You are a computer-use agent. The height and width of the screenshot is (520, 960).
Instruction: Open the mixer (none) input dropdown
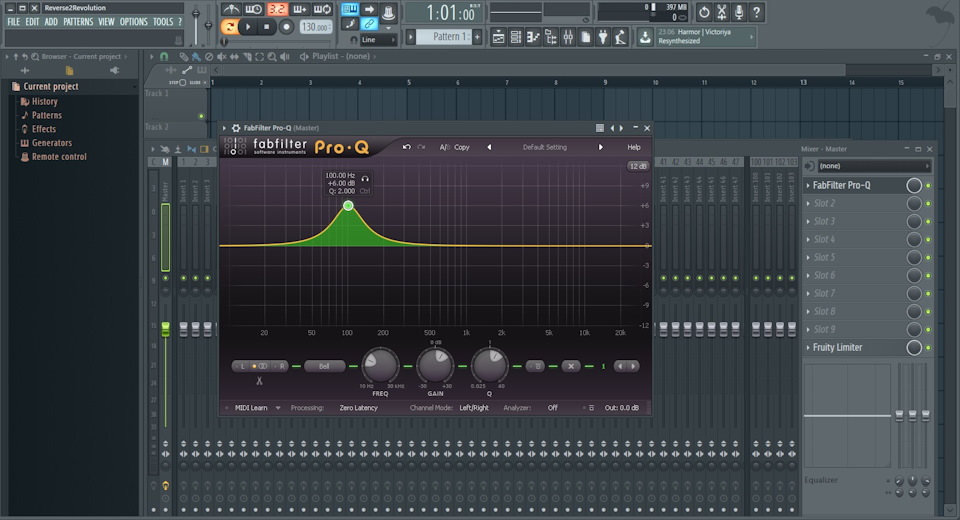[874, 166]
